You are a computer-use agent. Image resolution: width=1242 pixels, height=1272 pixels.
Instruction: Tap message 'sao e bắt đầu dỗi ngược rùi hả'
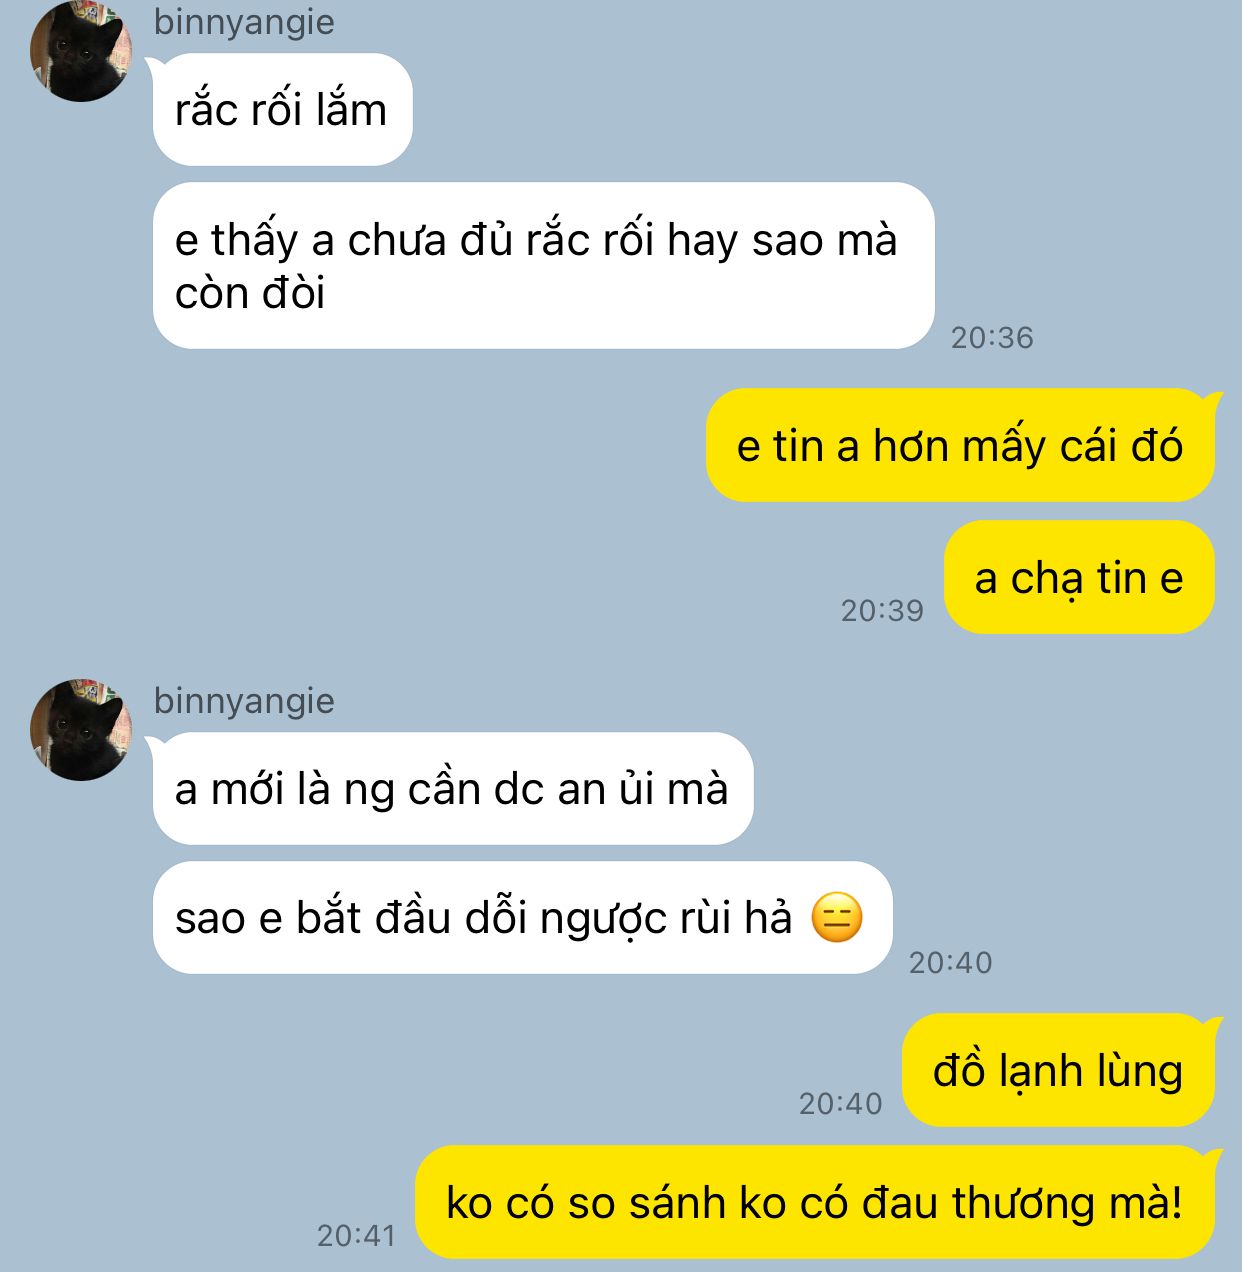[x=522, y=918]
